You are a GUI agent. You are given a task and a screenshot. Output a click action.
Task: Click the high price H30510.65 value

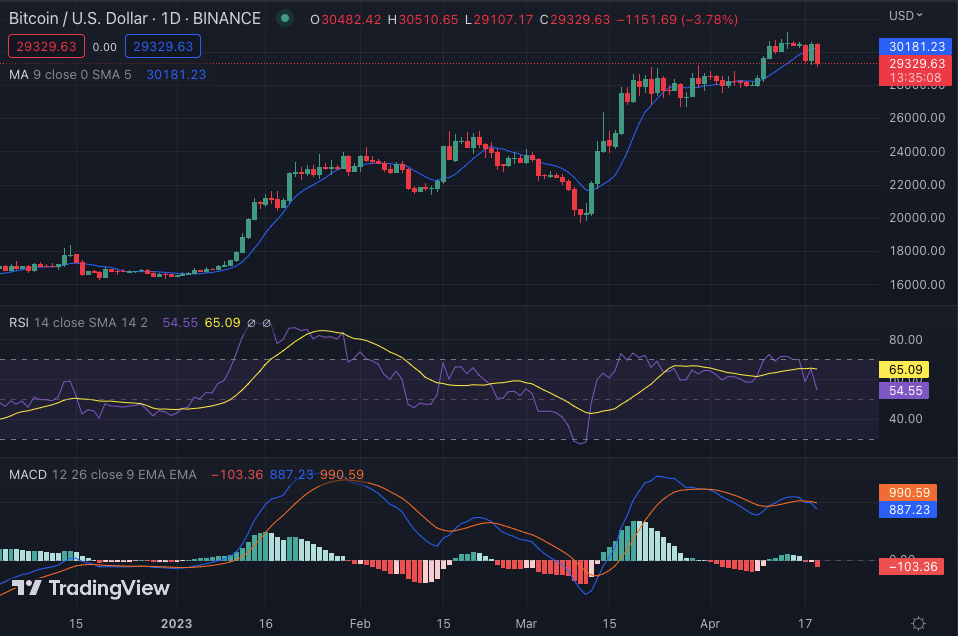click(x=423, y=20)
